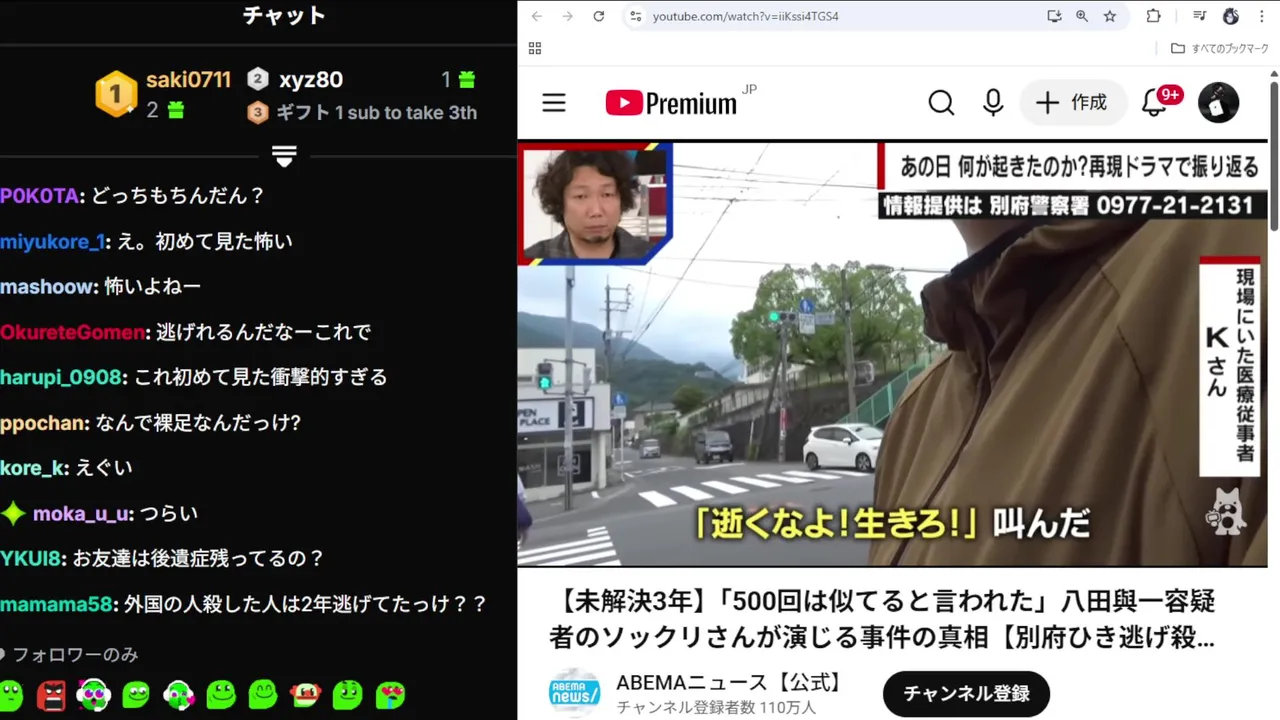Open apps grid in bookmarks bar
Image resolution: width=1280 pixels, height=720 pixels.
point(535,48)
